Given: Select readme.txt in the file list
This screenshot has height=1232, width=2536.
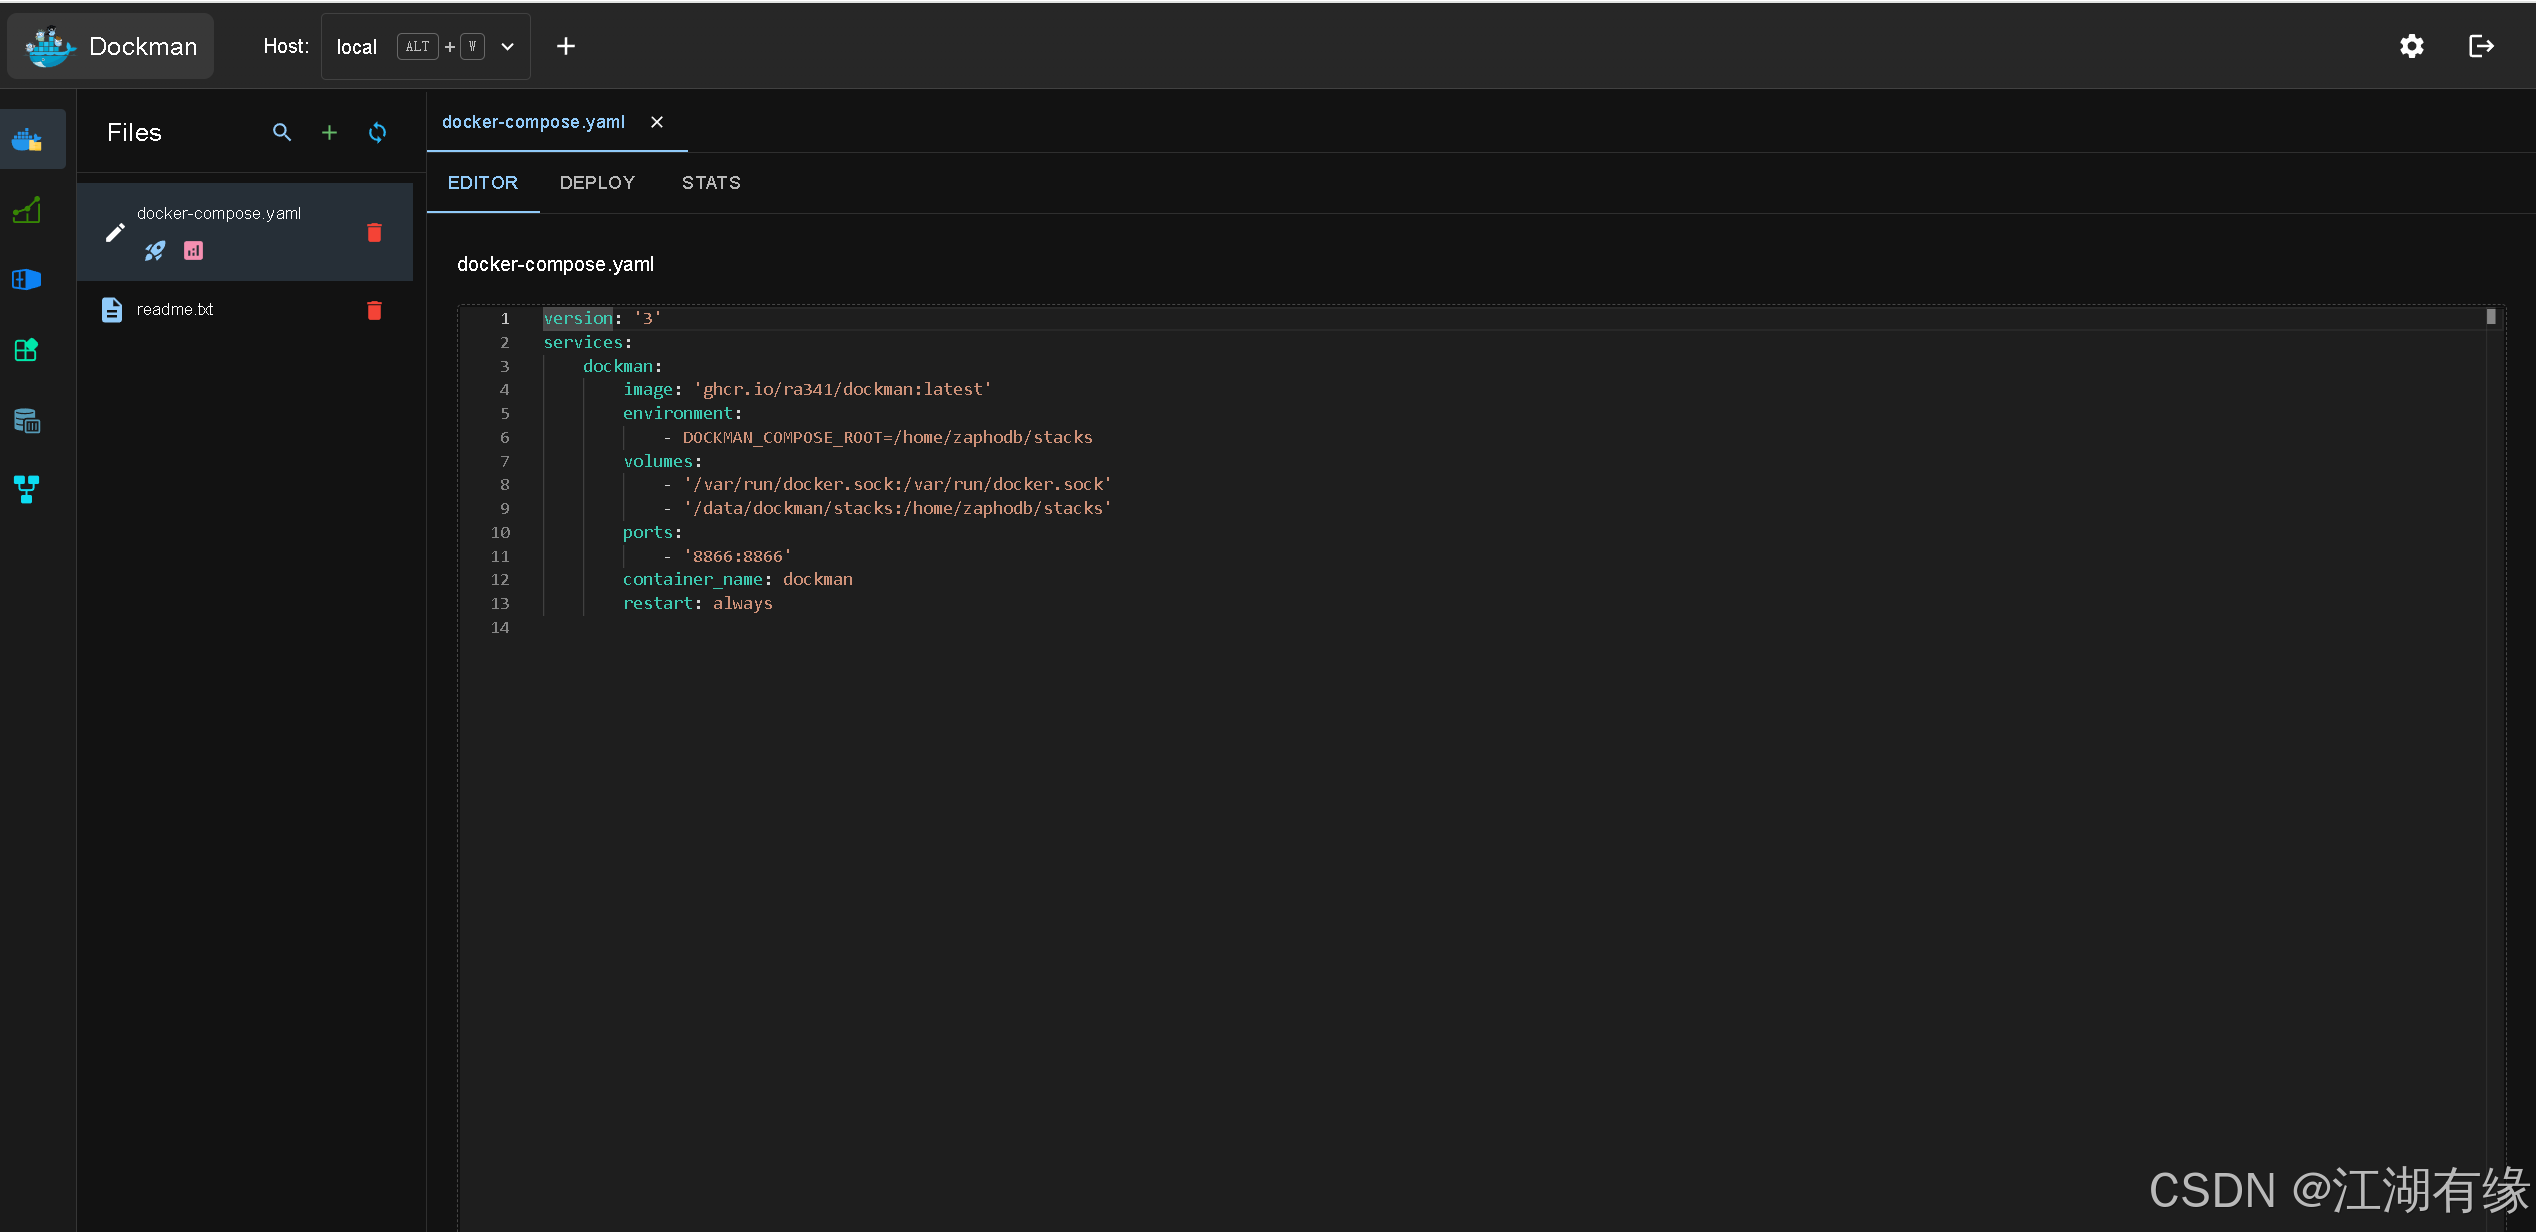Looking at the screenshot, I should pos(175,310).
